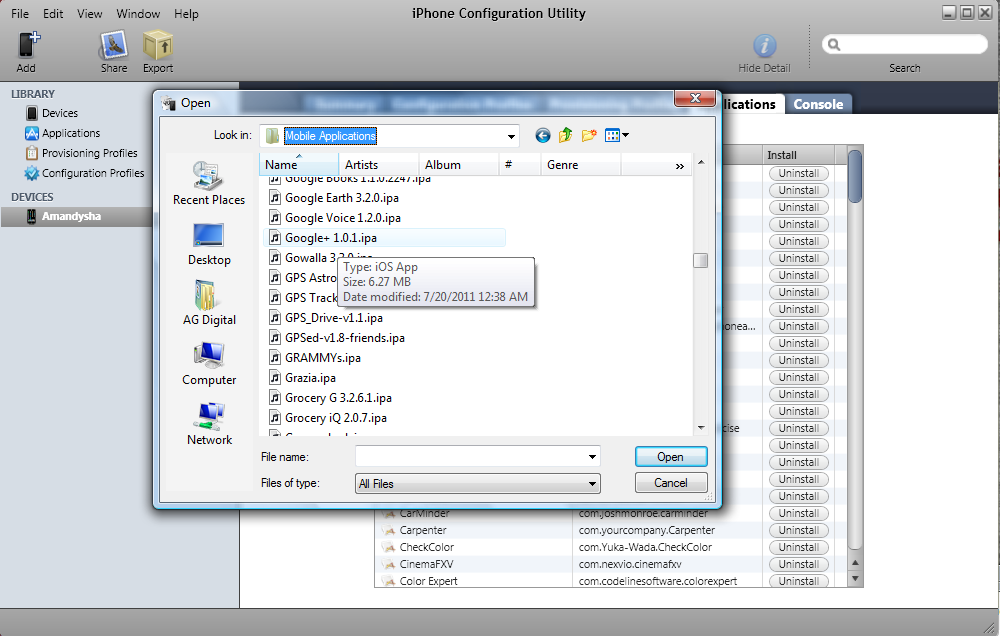Image resolution: width=1000 pixels, height=636 pixels.
Task: Show more columns with the chevron
Action: [680, 166]
